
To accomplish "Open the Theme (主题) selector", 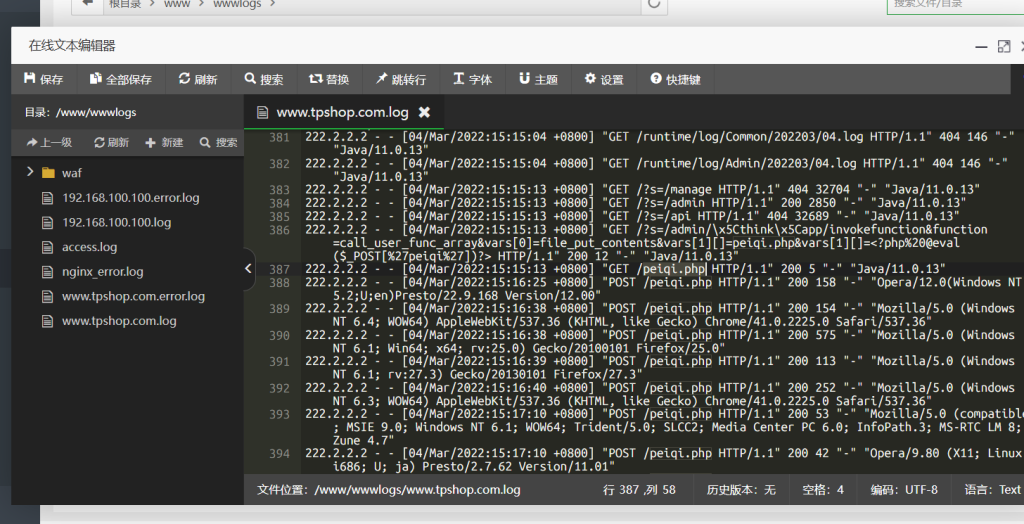I will tap(538, 80).
